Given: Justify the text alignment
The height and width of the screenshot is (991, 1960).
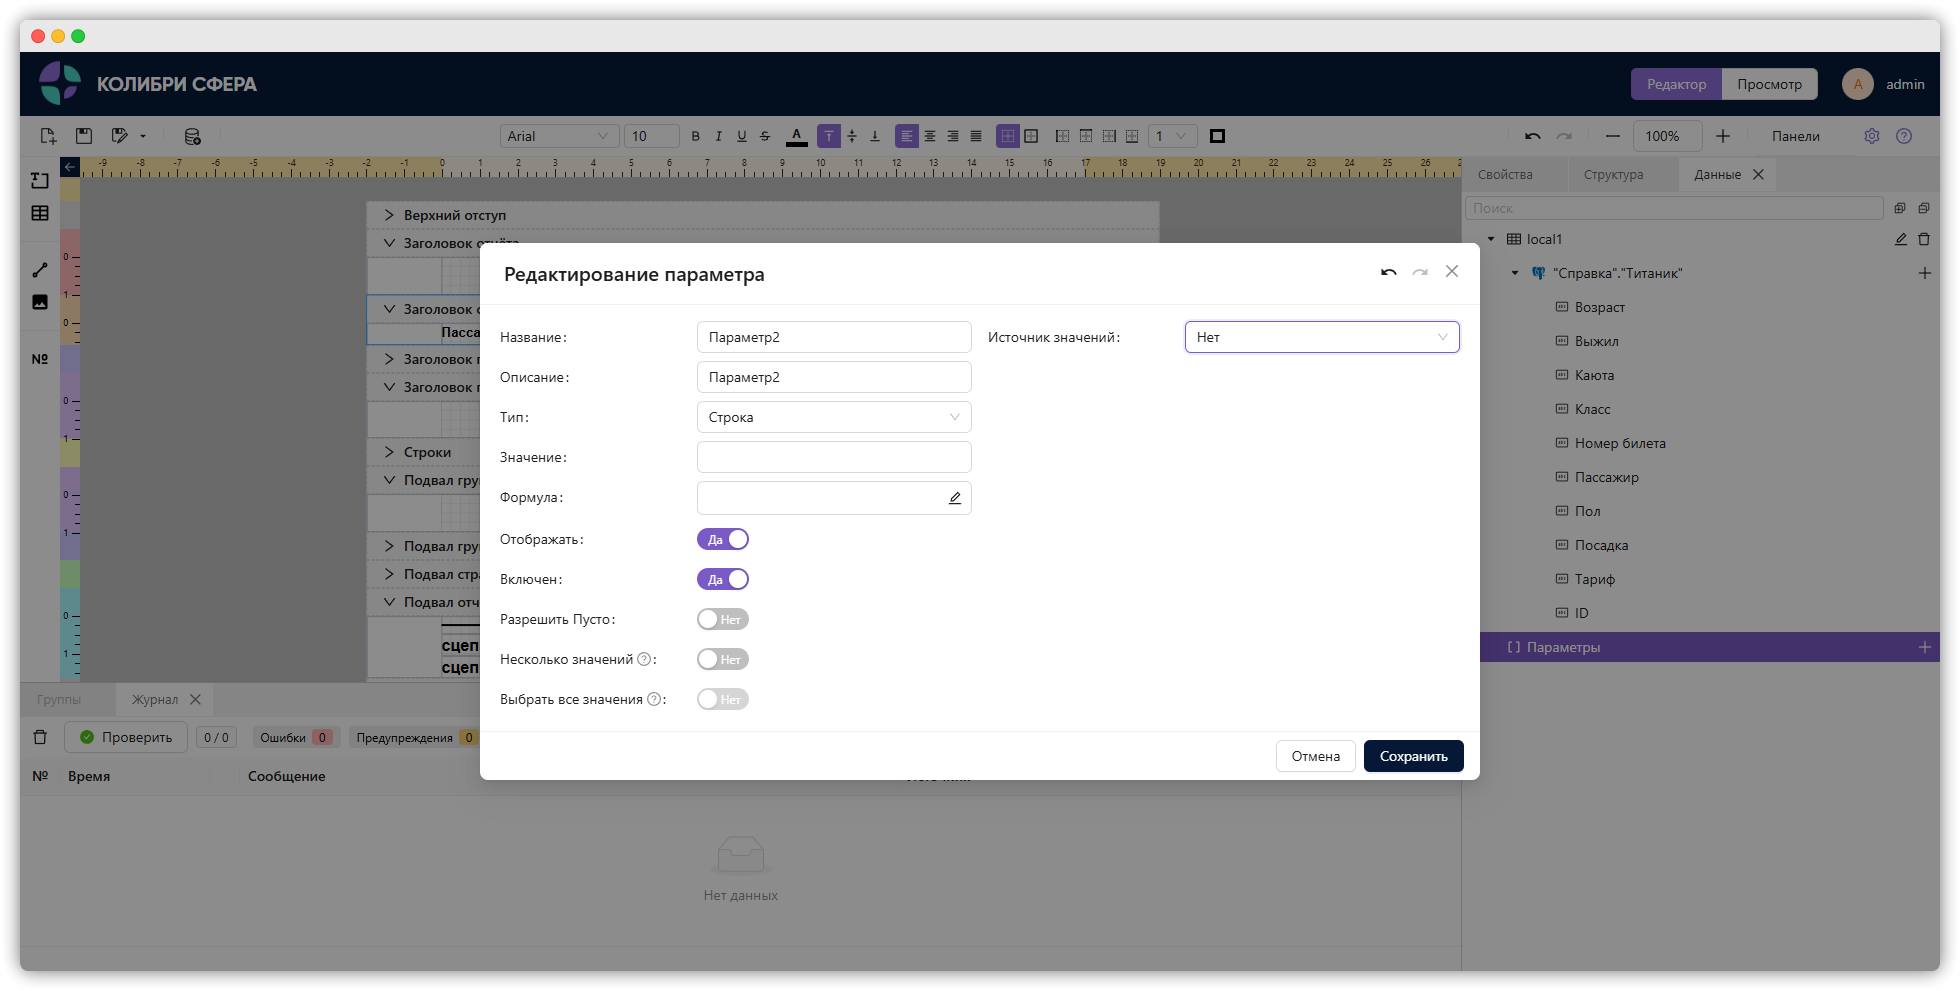Looking at the screenshot, I should tap(976, 136).
